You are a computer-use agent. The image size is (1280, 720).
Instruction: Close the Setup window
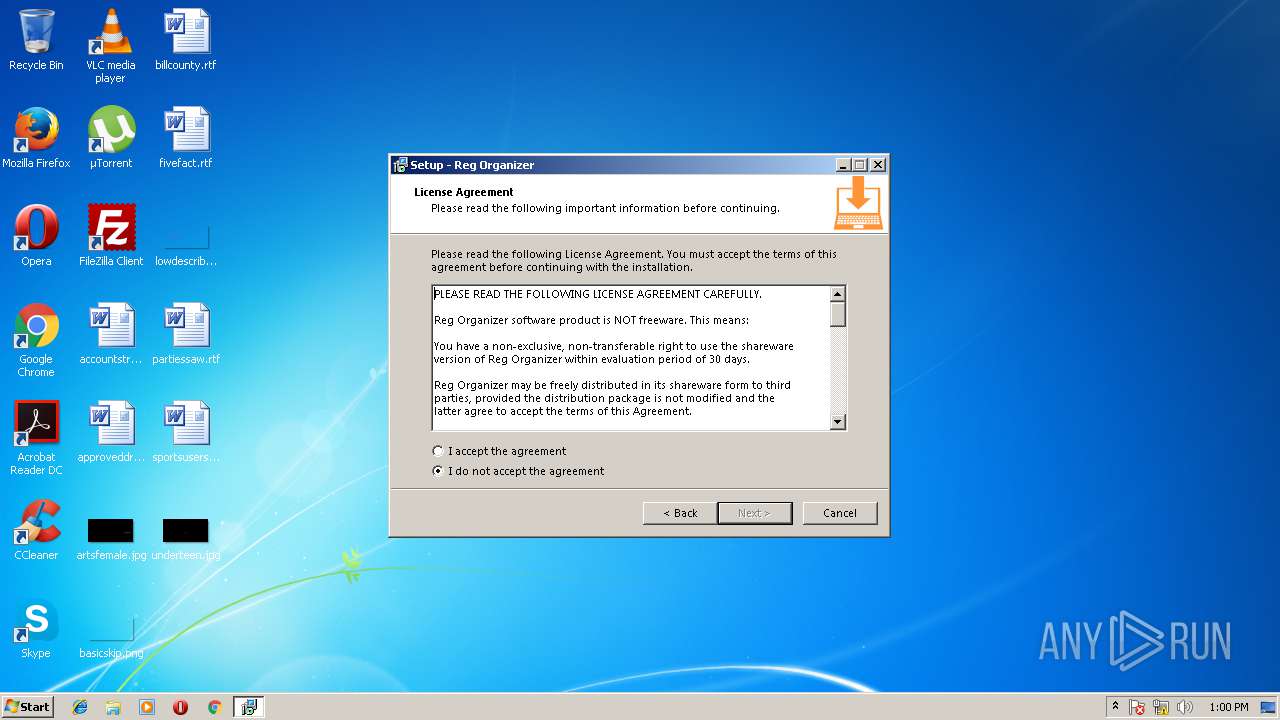[878, 165]
